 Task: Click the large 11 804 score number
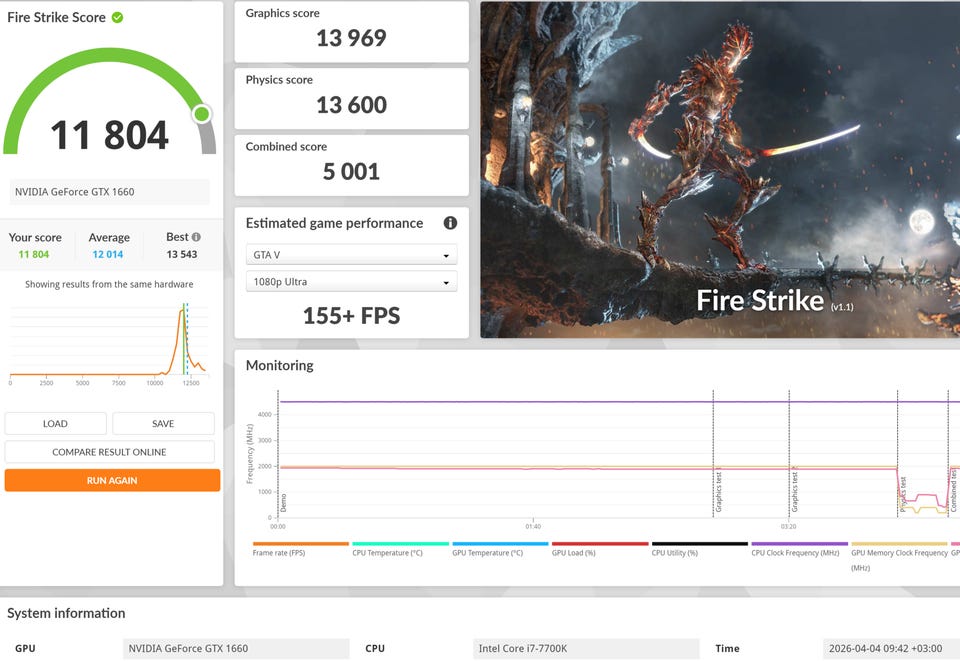click(x=110, y=135)
